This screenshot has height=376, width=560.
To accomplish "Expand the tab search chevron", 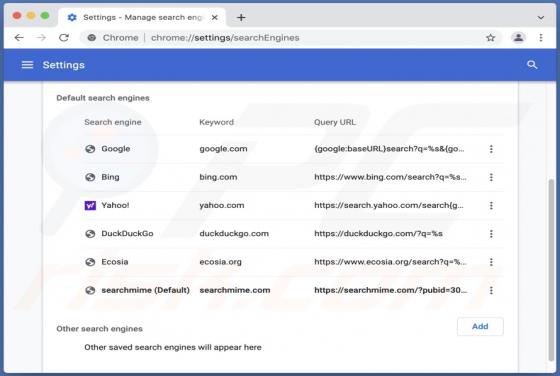I will 541,17.
